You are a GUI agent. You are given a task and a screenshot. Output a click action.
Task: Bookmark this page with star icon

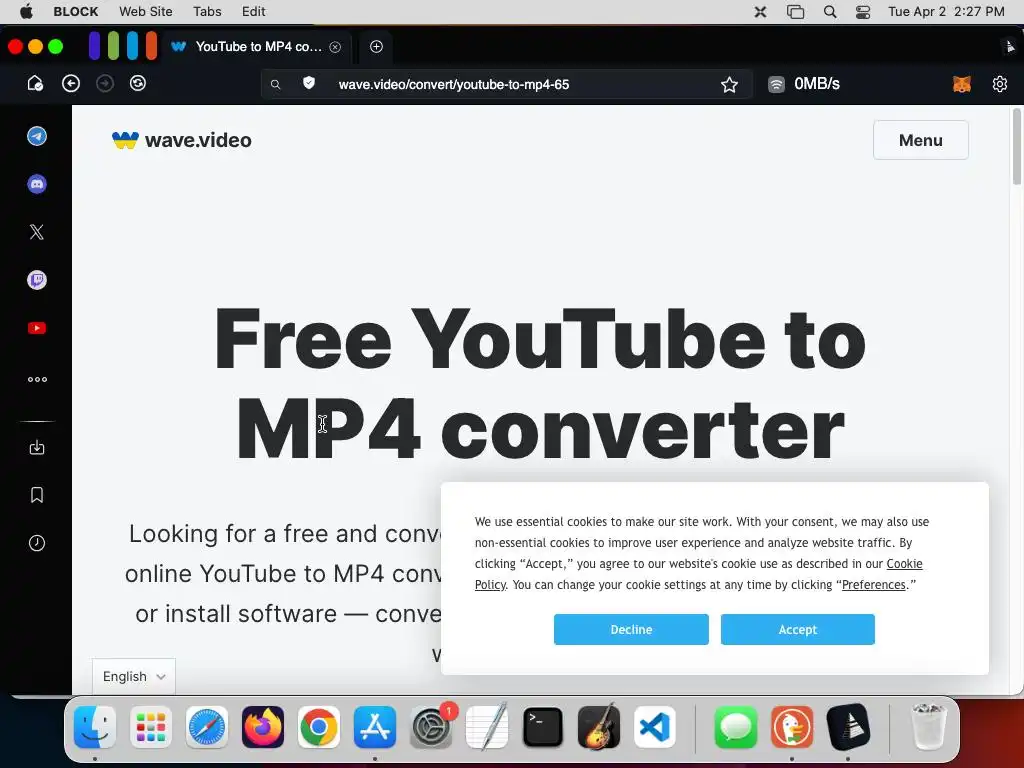(729, 84)
